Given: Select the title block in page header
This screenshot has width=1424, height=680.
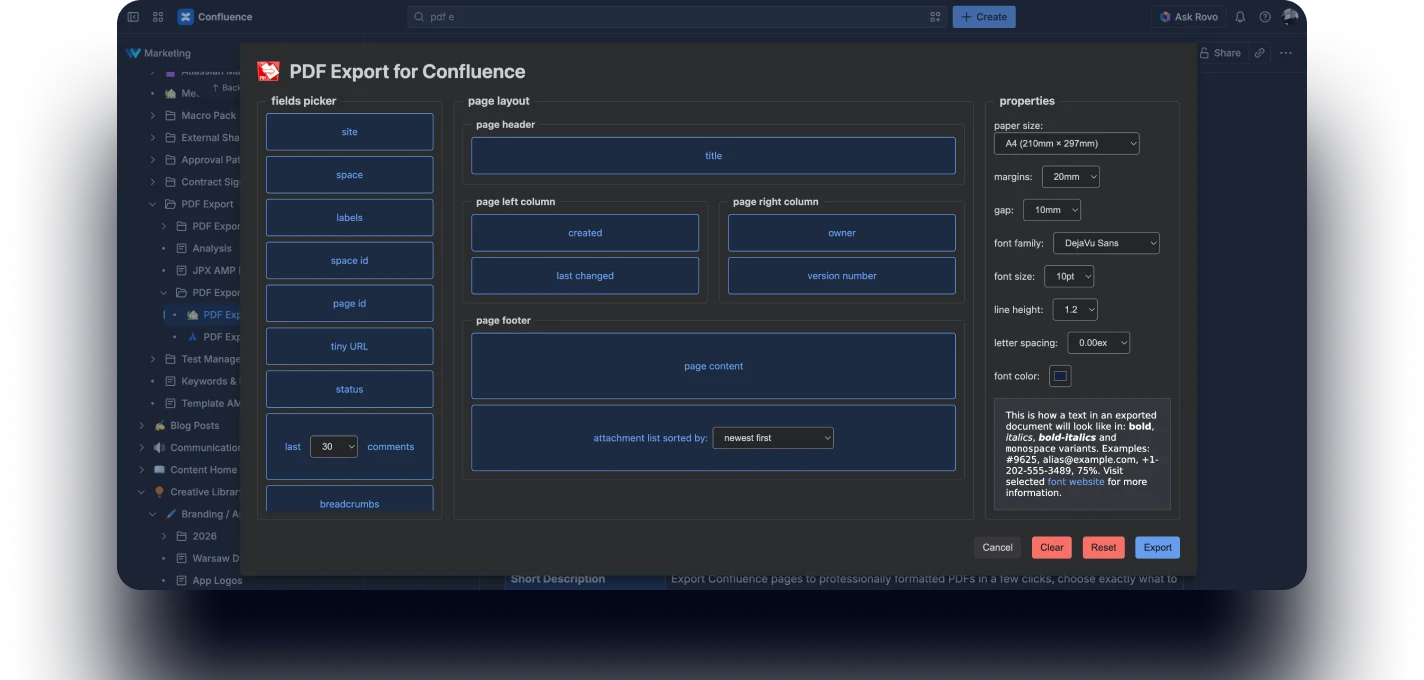Looking at the screenshot, I should coord(713,156).
